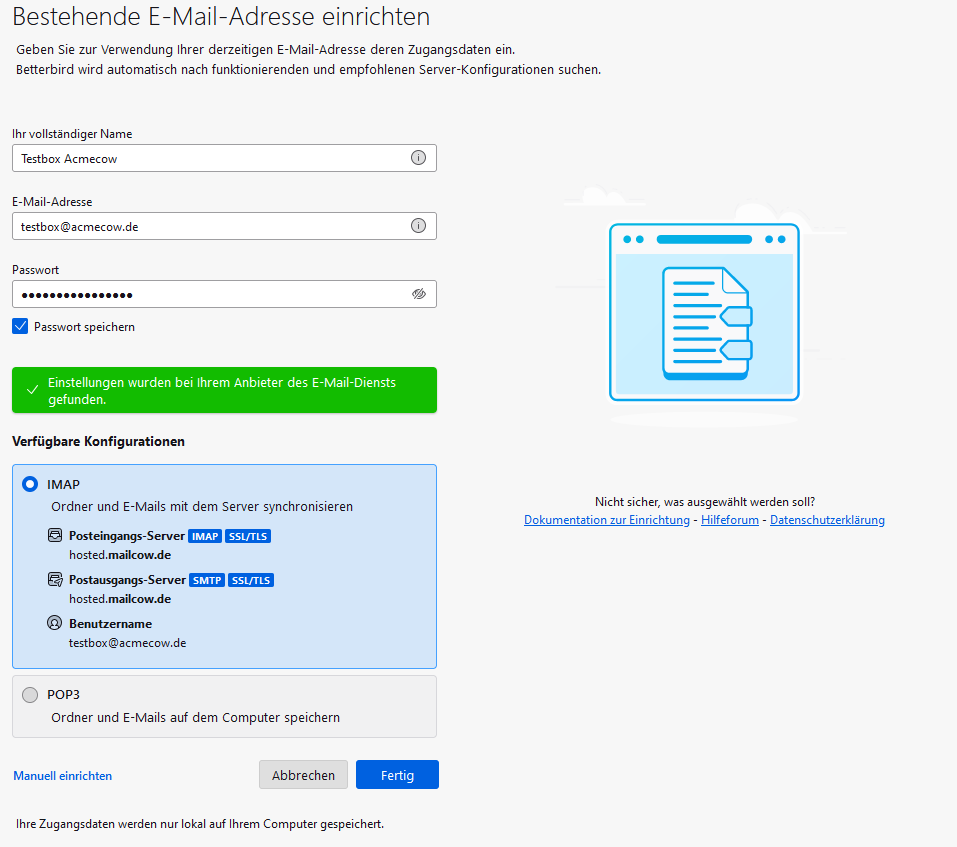Reveal the password with the eye icon
The width and height of the screenshot is (957, 847).
click(x=419, y=293)
